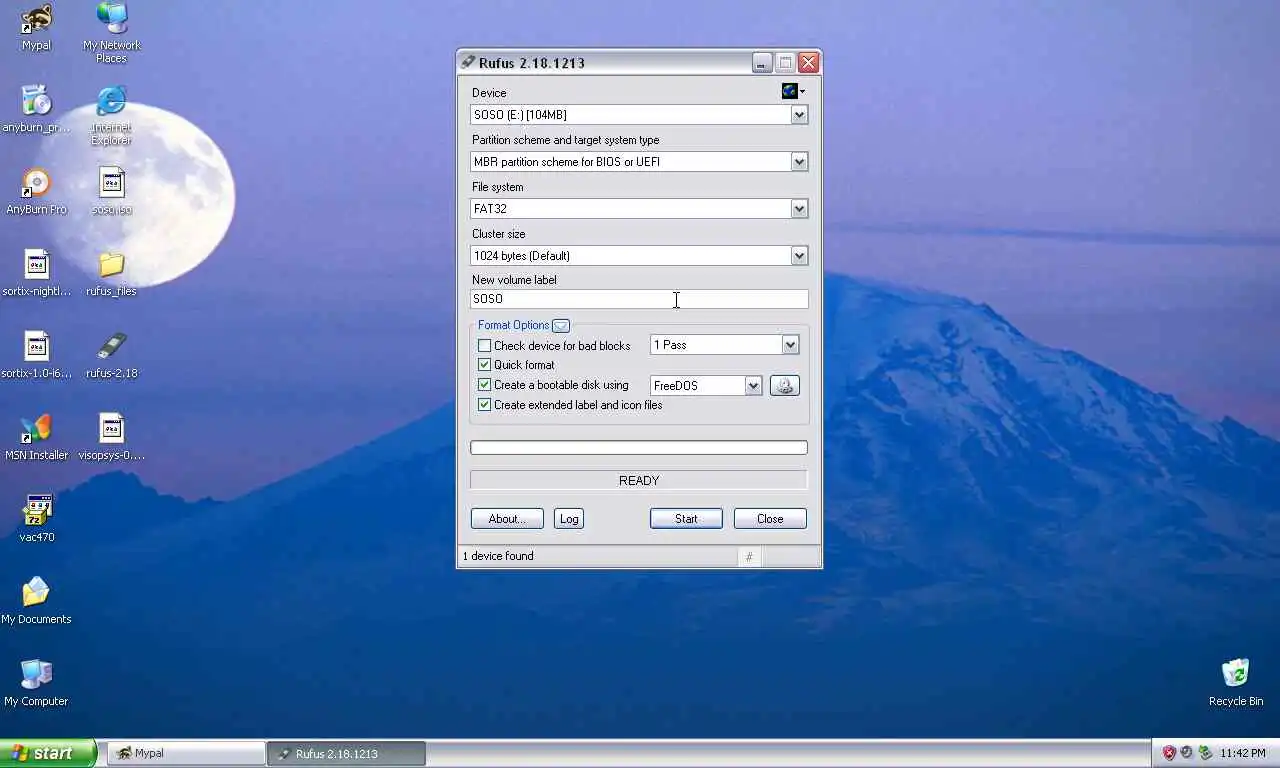Click the gray round tray icon
This screenshot has width=1280, height=768.
tap(1187, 753)
